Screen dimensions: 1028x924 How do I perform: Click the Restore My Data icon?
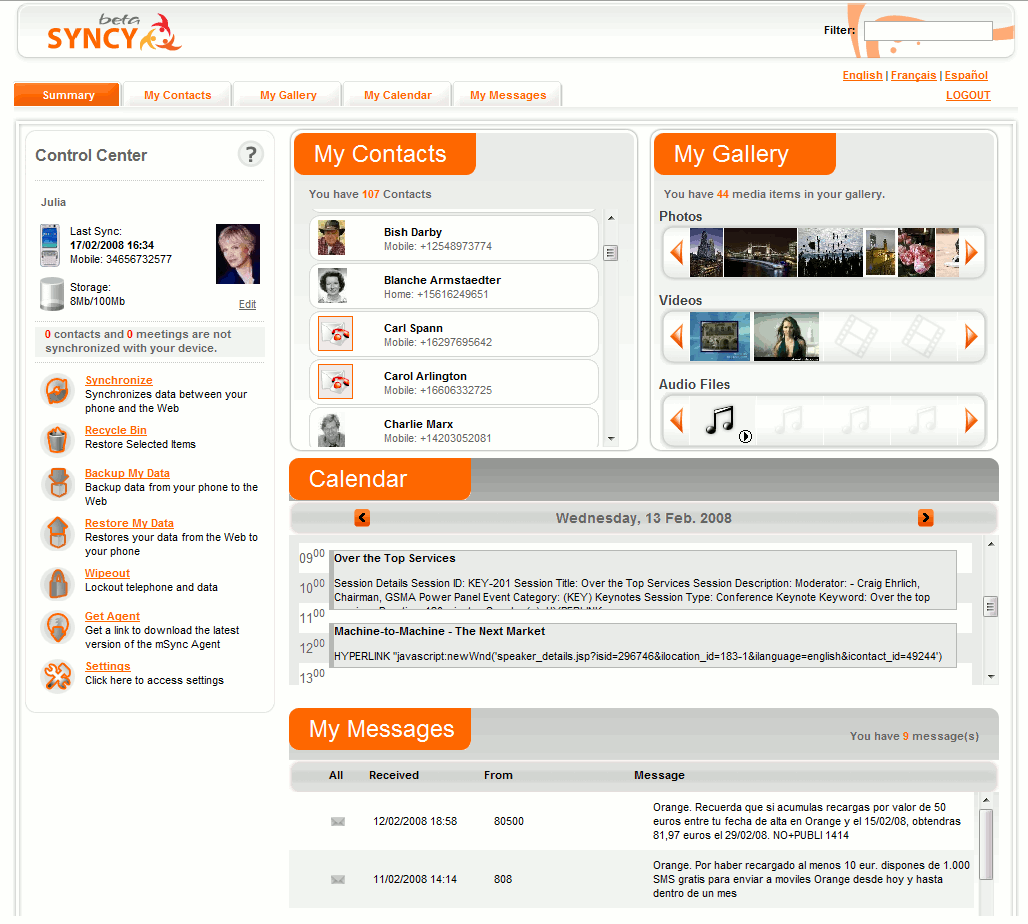(57, 533)
